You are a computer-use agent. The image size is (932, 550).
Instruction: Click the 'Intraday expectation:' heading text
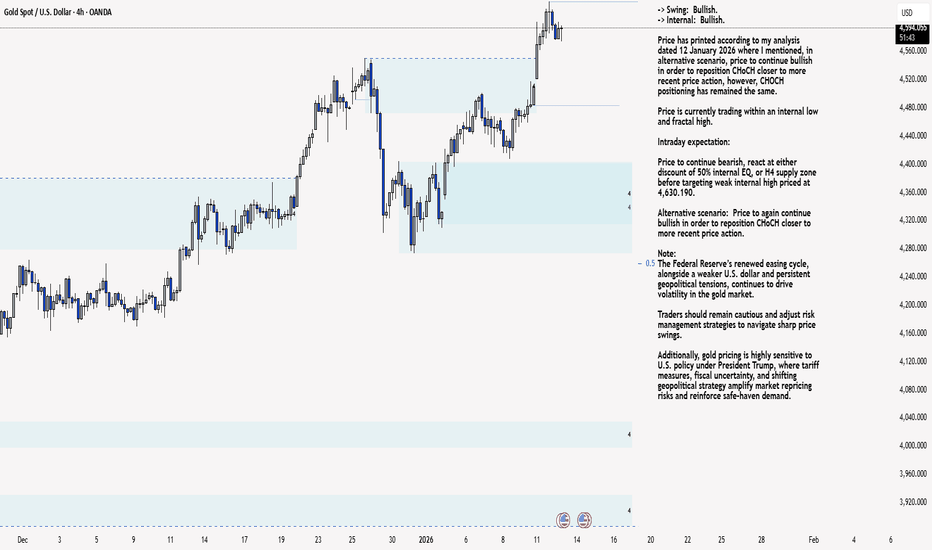pyautogui.click(x=694, y=142)
